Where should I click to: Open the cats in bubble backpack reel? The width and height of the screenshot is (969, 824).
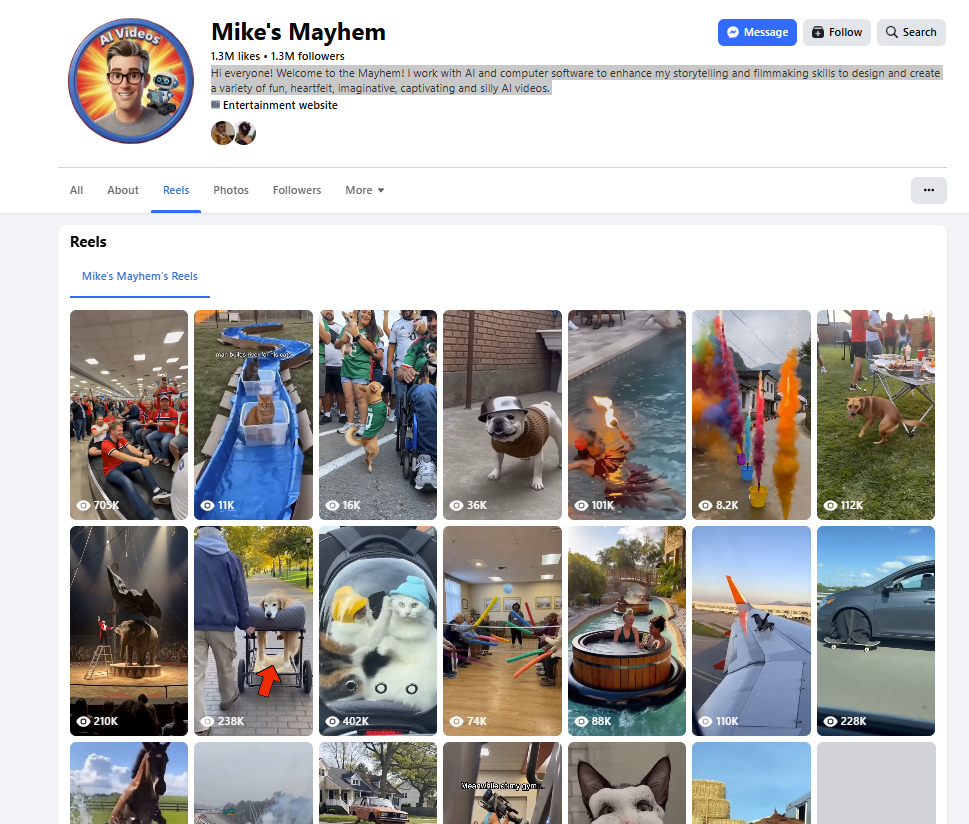(378, 631)
